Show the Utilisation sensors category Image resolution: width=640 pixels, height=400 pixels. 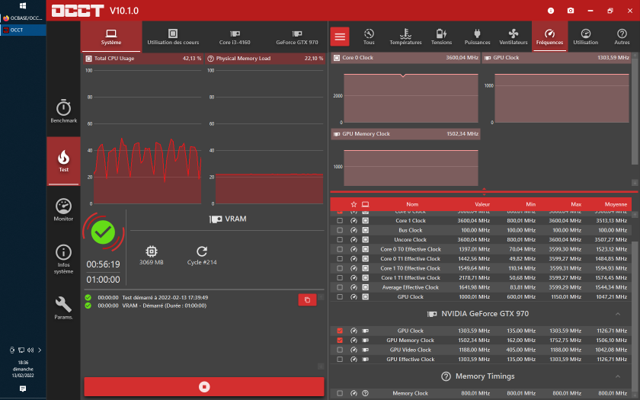[585, 37]
